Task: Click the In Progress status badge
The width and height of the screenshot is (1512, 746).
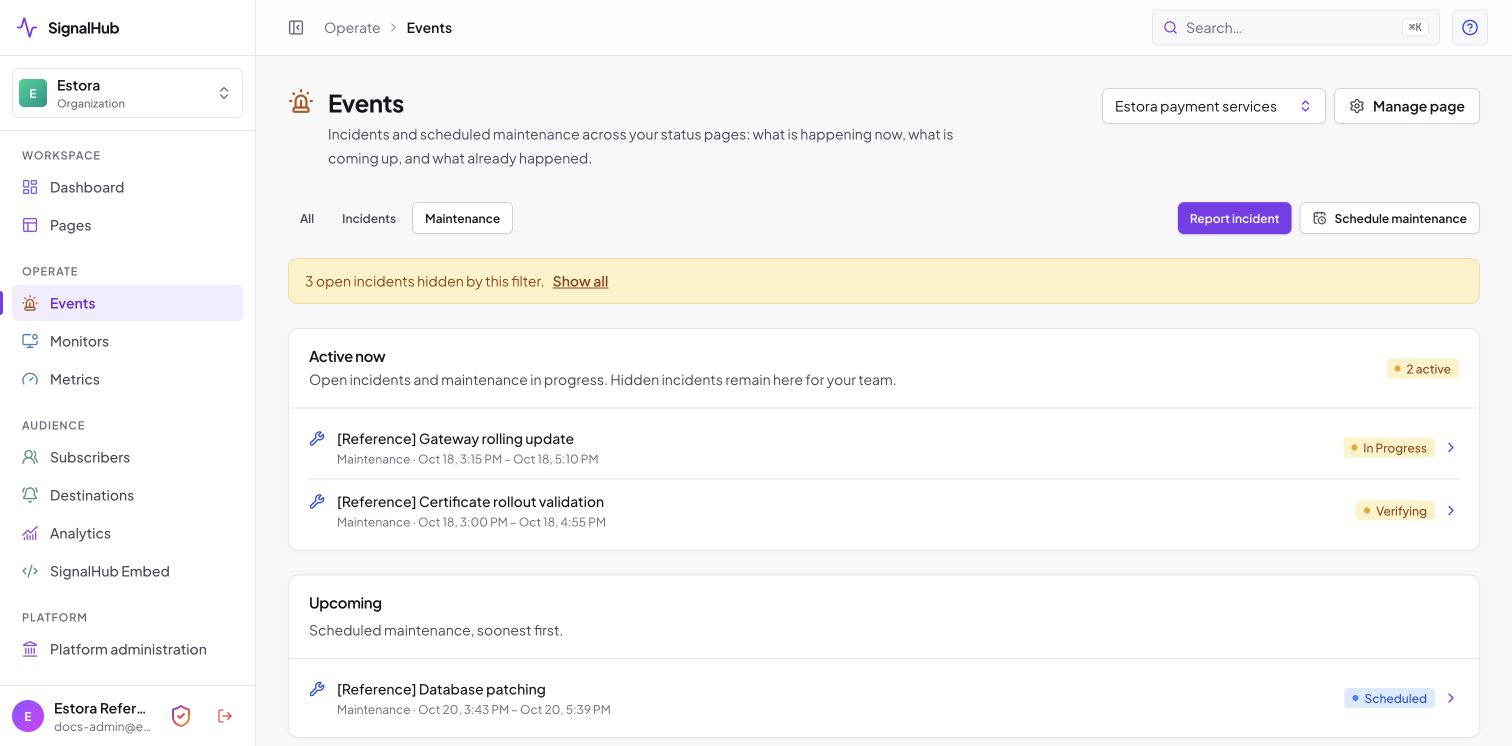Action: (1389, 448)
